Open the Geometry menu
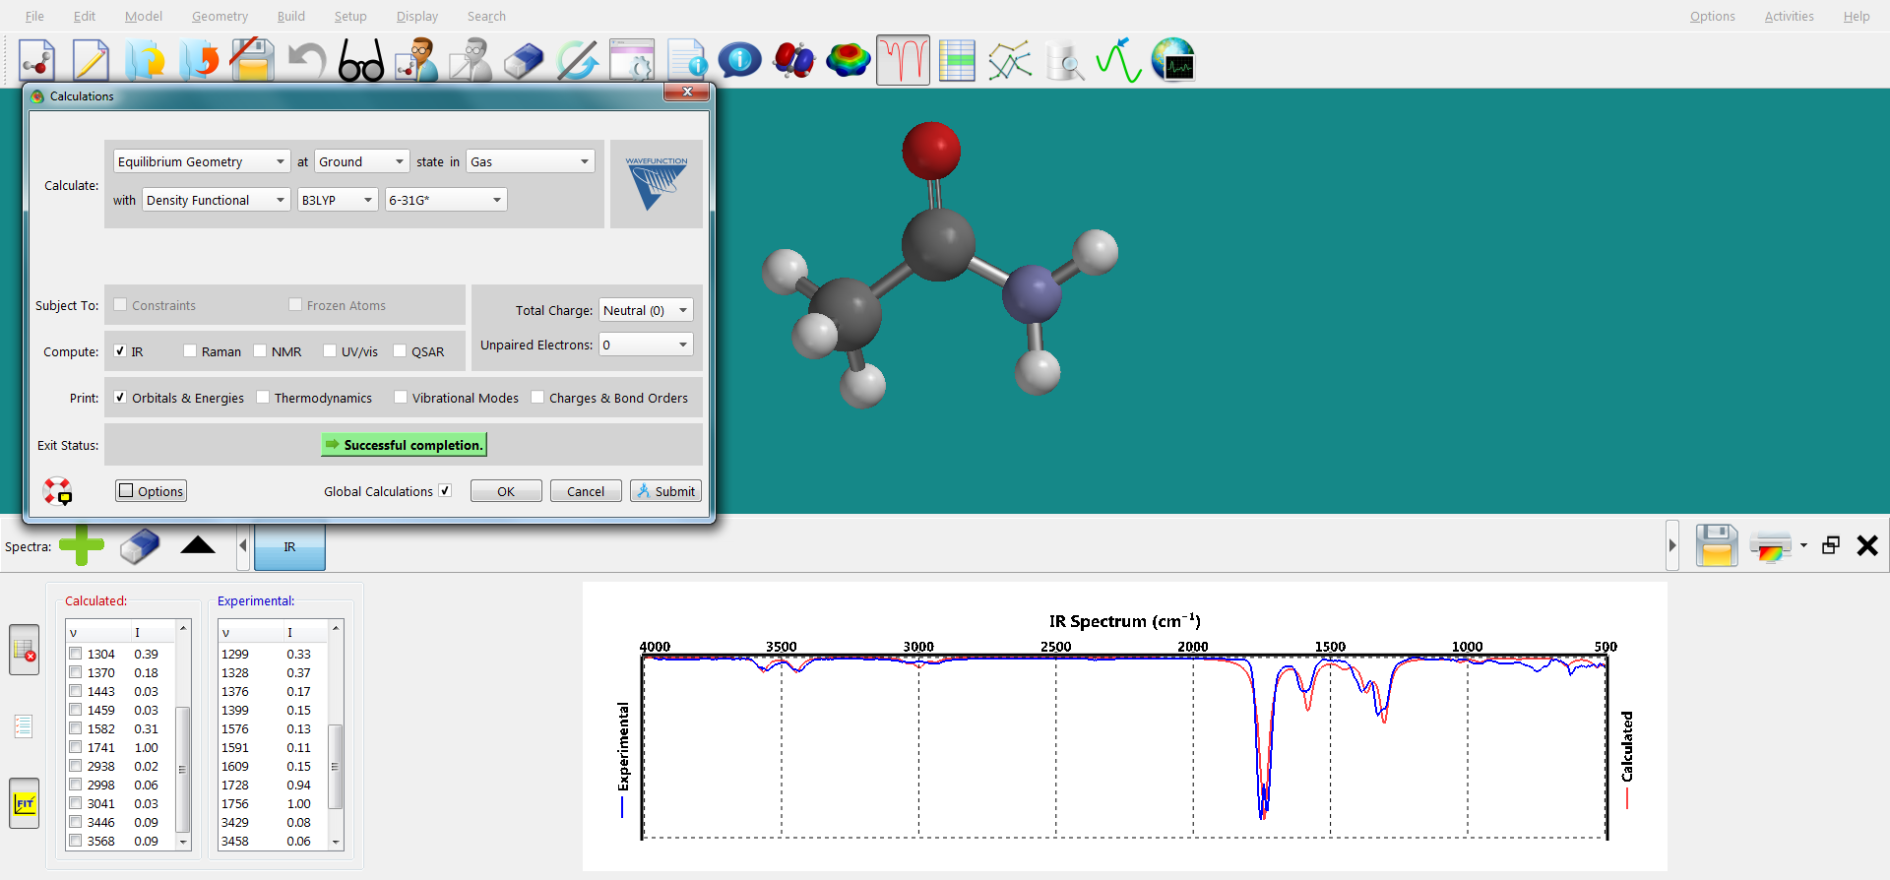Screen dimensions: 1890x880 coord(219,16)
